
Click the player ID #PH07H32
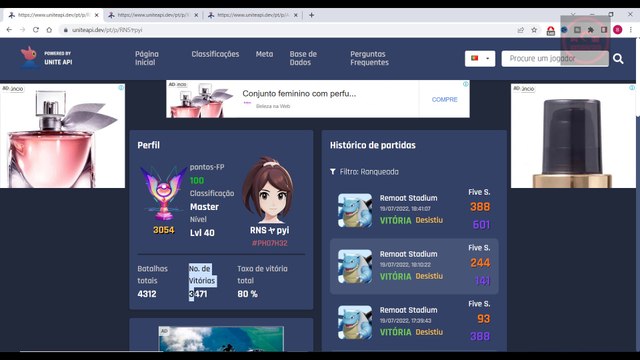tap(269, 243)
